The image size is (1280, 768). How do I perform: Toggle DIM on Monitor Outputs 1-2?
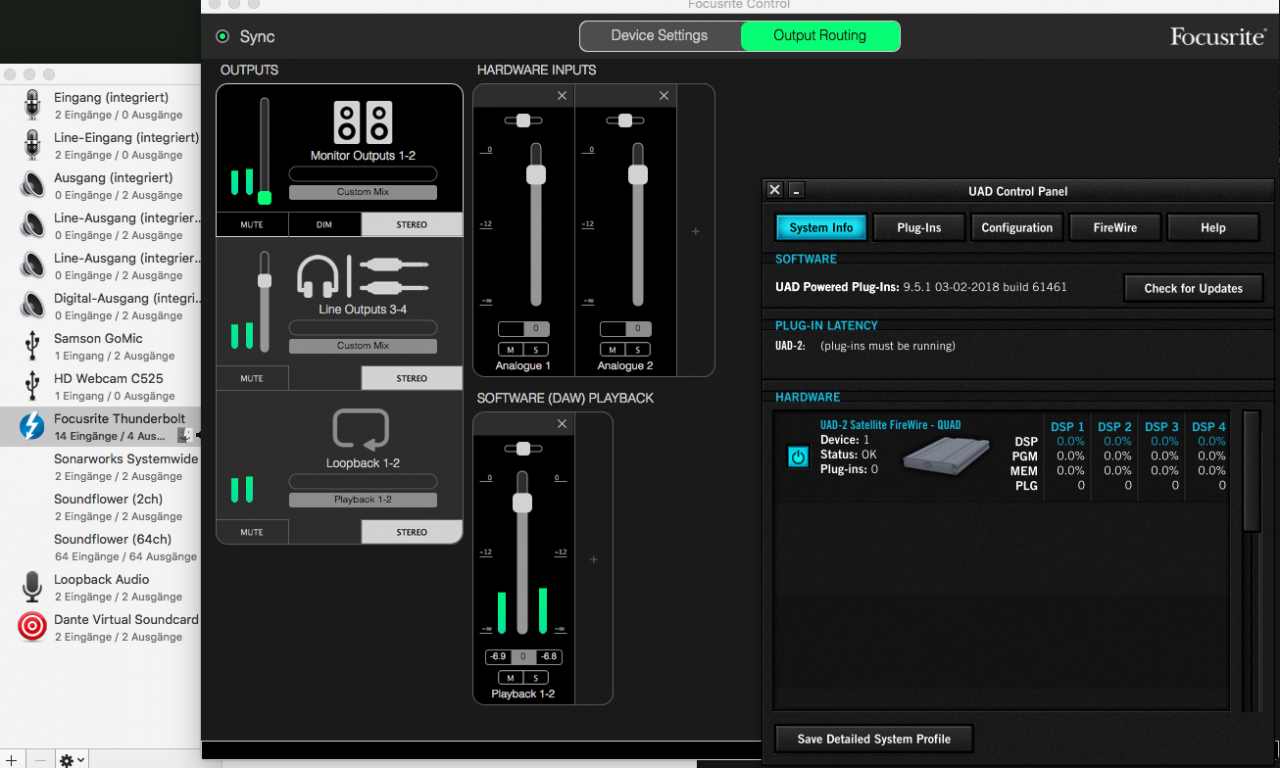(324, 224)
